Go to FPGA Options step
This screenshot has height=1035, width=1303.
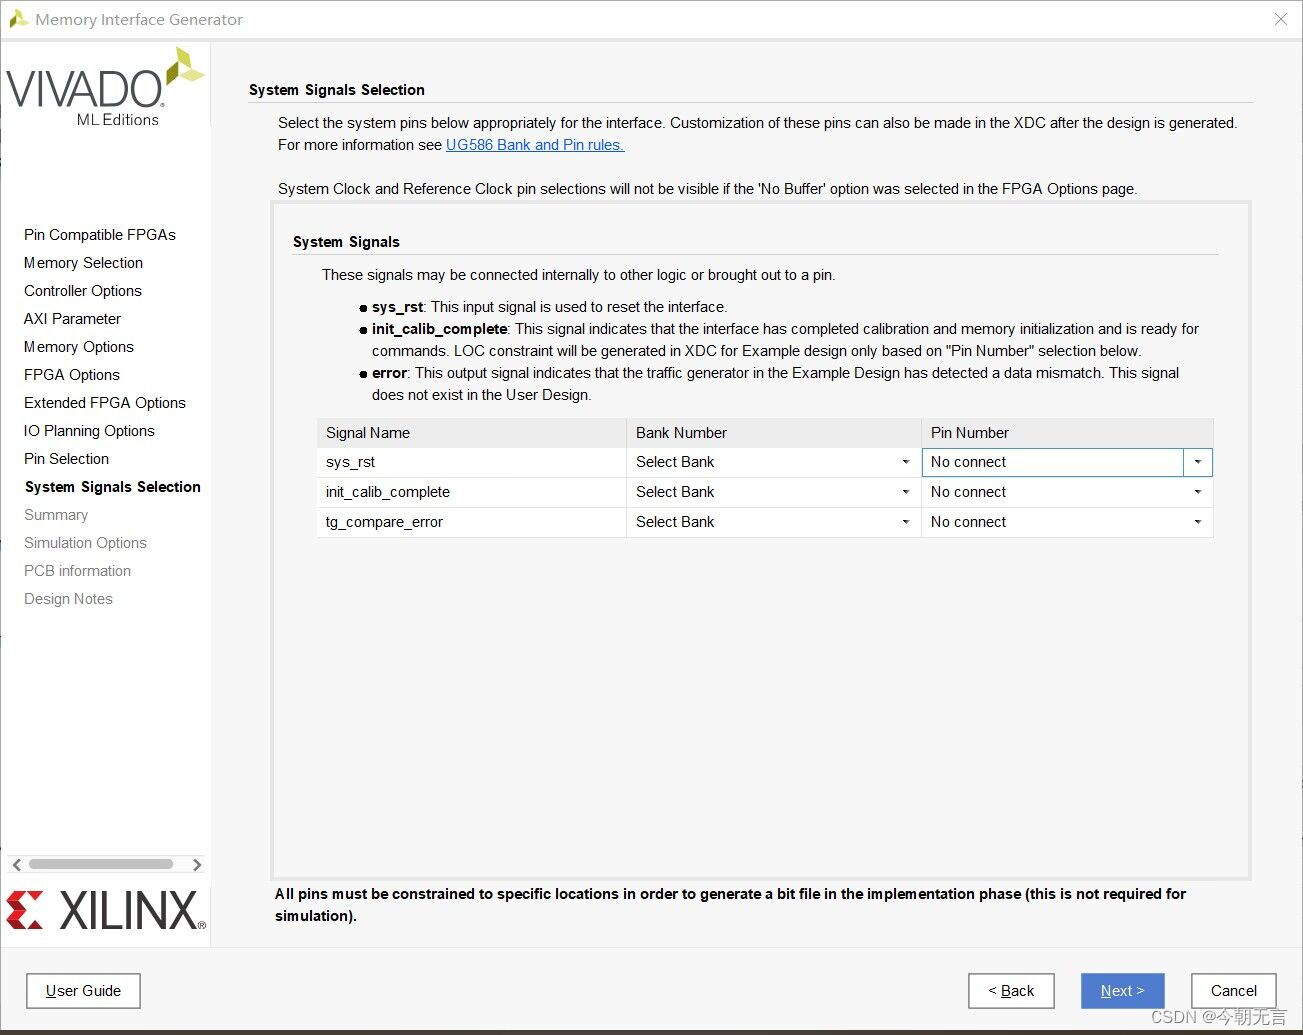[x=72, y=375]
